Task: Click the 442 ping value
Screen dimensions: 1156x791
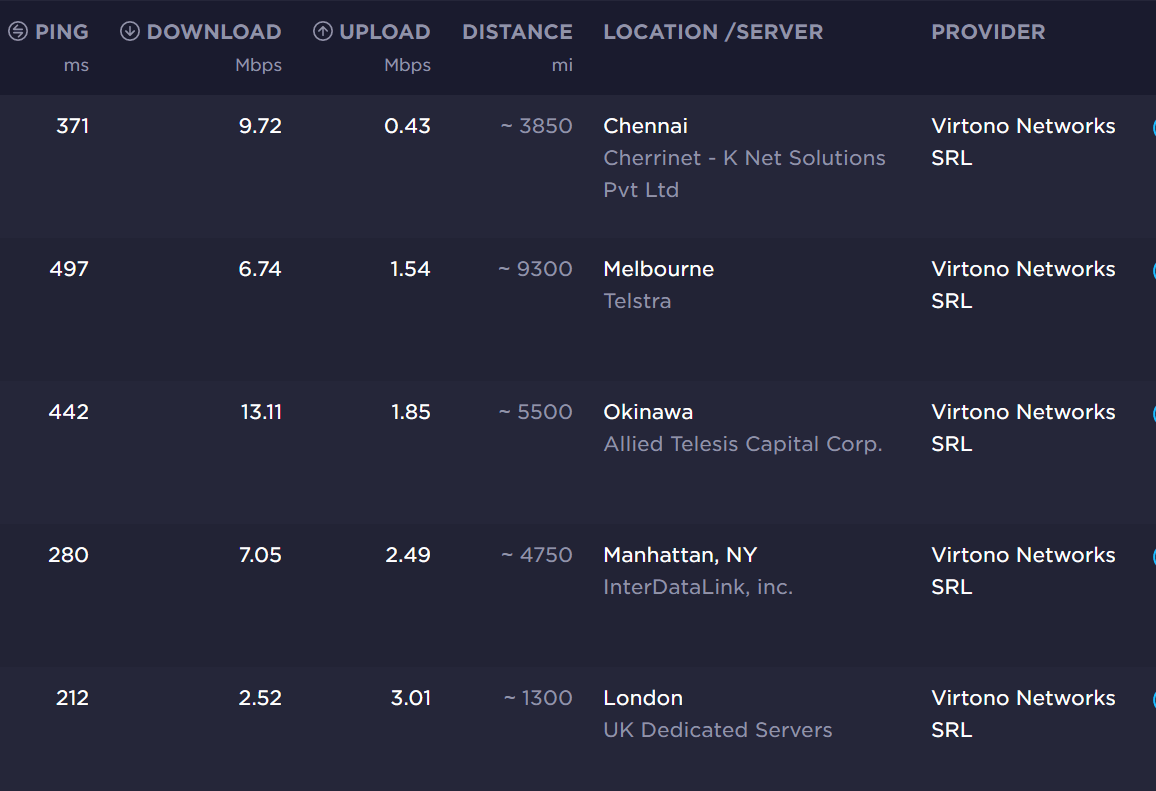Action: pos(69,412)
